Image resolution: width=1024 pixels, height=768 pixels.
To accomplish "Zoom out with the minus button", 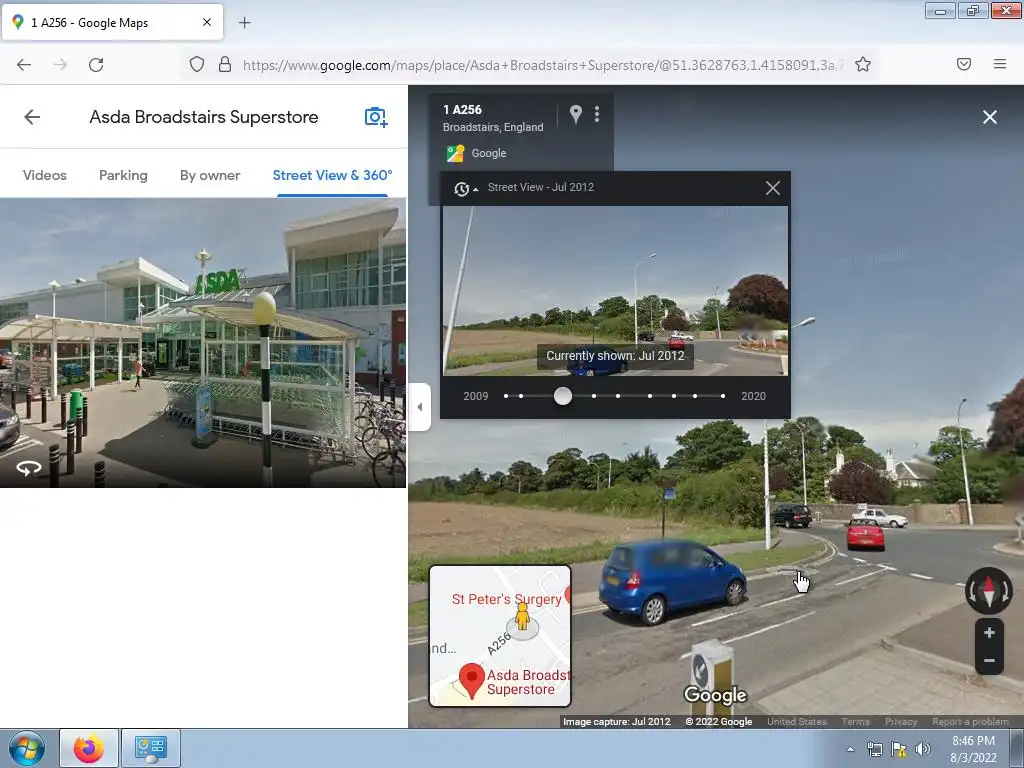I will [989, 660].
